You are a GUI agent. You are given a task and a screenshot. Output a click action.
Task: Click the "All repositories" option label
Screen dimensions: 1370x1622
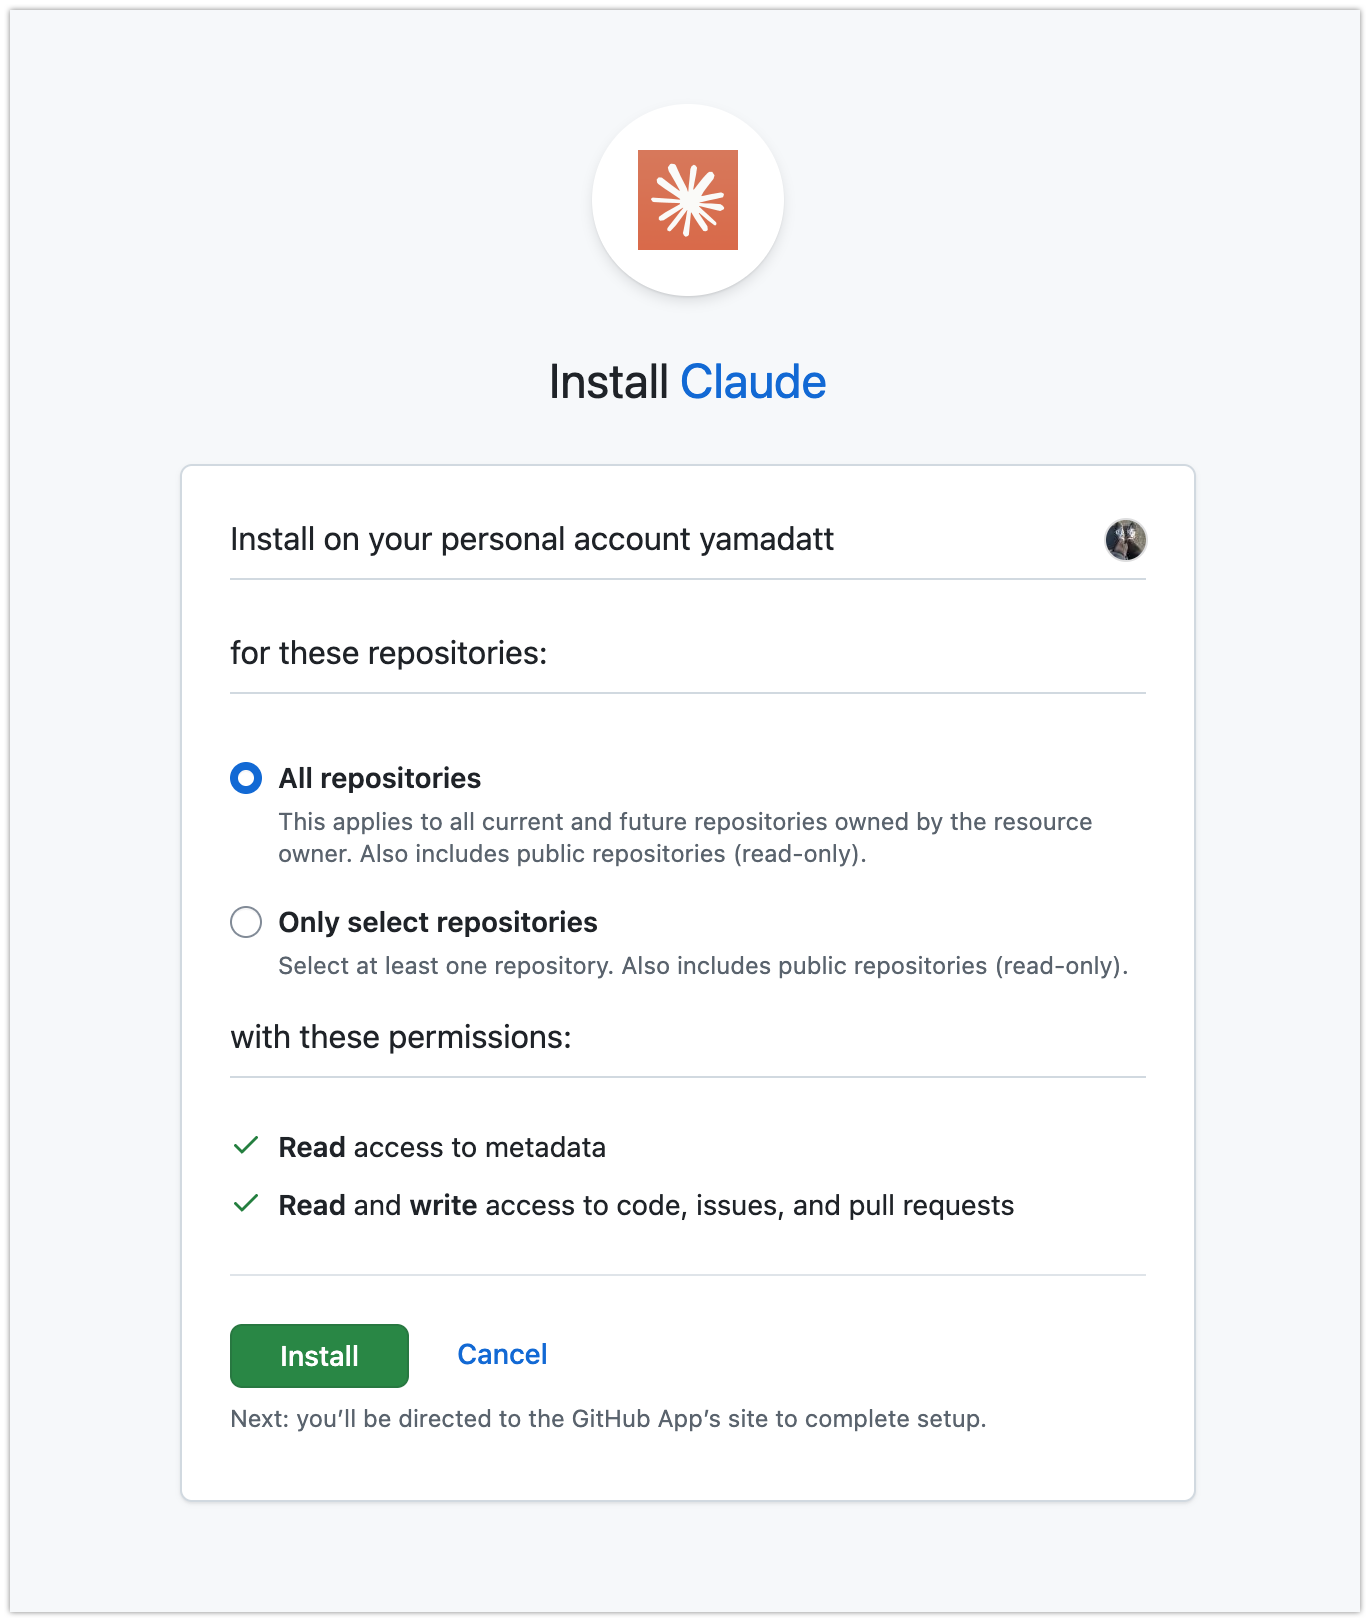[x=380, y=778]
